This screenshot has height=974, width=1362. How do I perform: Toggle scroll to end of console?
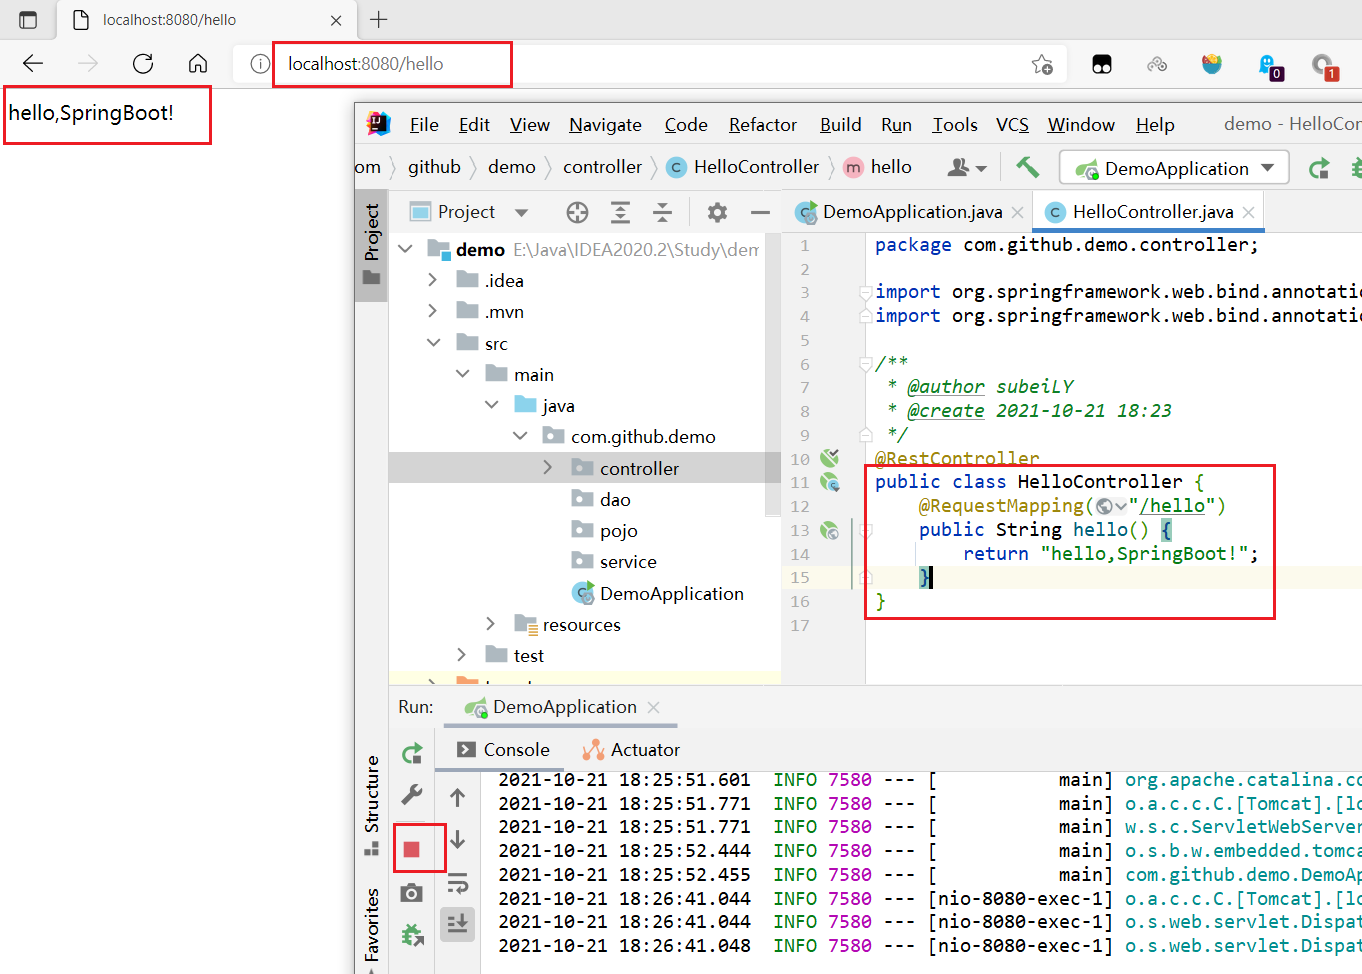point(457,923)
